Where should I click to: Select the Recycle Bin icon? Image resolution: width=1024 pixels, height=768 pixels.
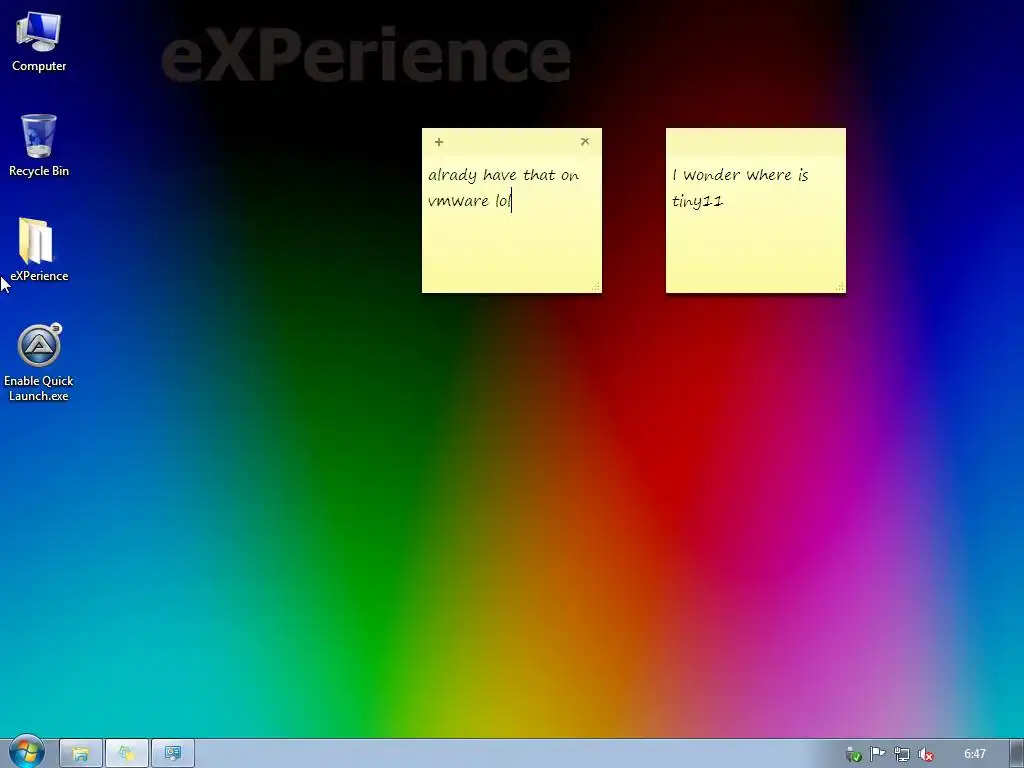pos(39,145)
